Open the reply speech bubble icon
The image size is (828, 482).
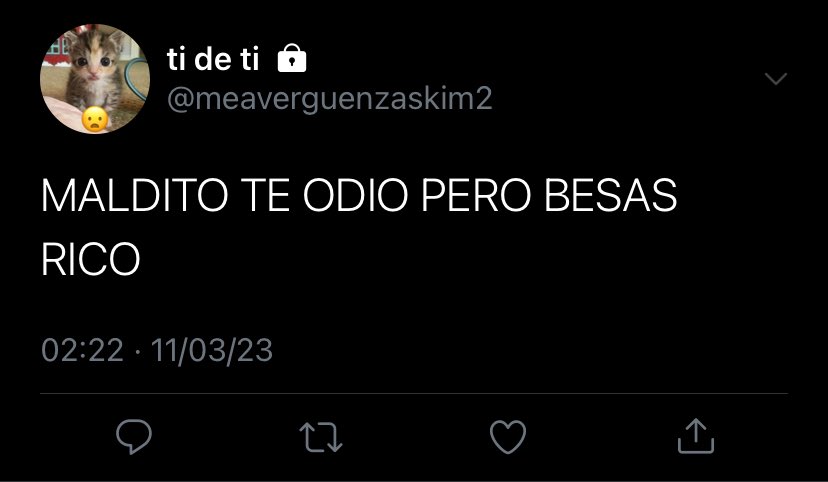[134, 437]
